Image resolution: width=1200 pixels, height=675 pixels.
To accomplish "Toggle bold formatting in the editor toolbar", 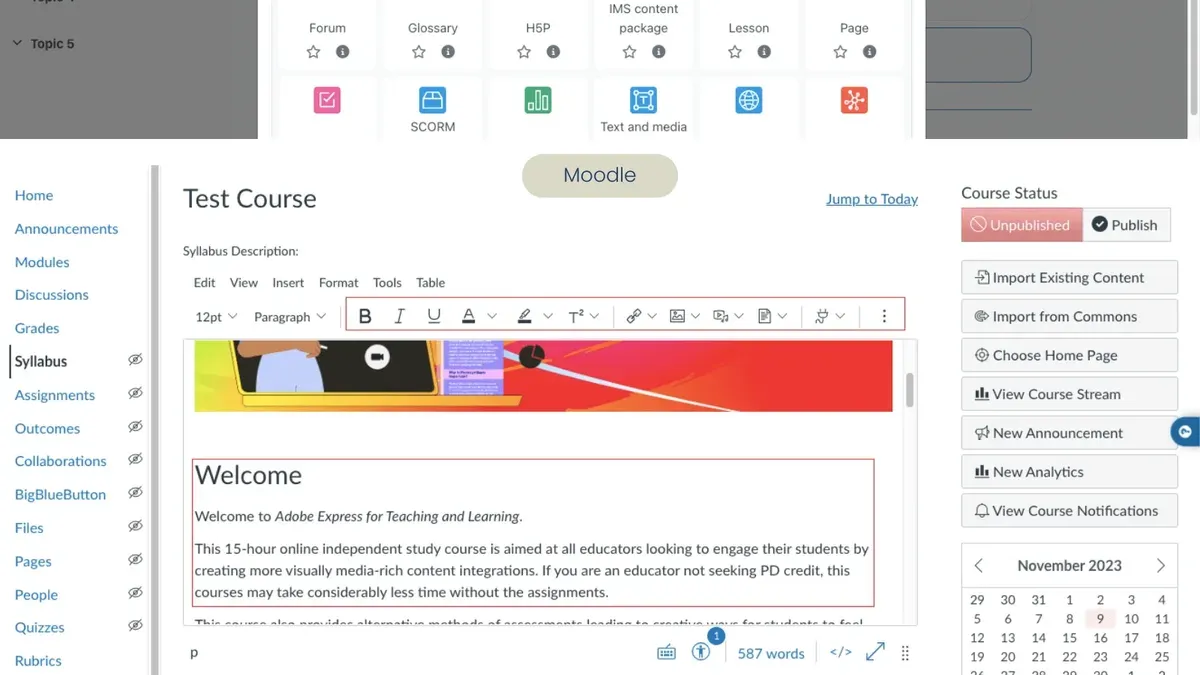I will pyautogui.click(x=365, y=316).
